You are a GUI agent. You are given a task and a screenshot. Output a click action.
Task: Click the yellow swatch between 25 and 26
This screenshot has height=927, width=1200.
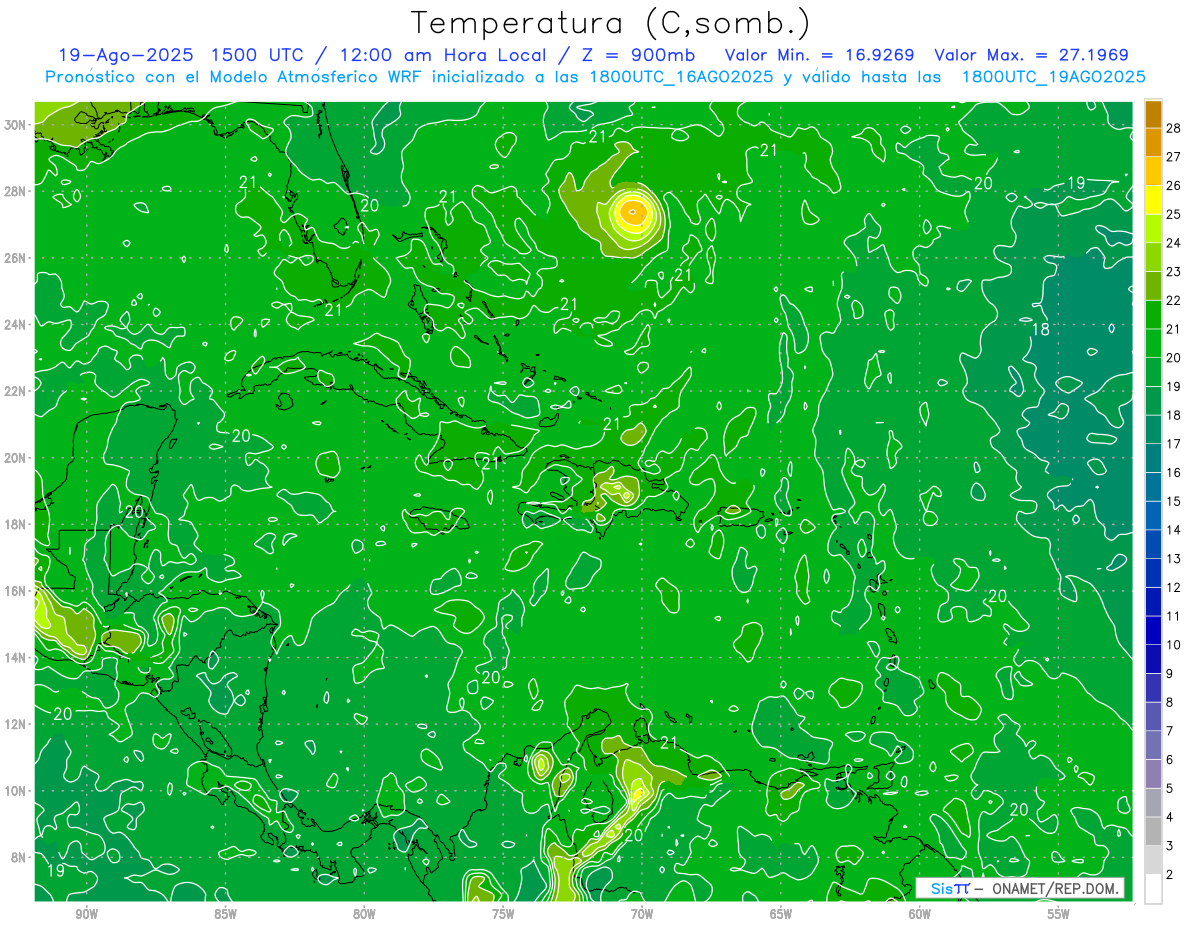pyautogui.click(x=1153, y=199)
